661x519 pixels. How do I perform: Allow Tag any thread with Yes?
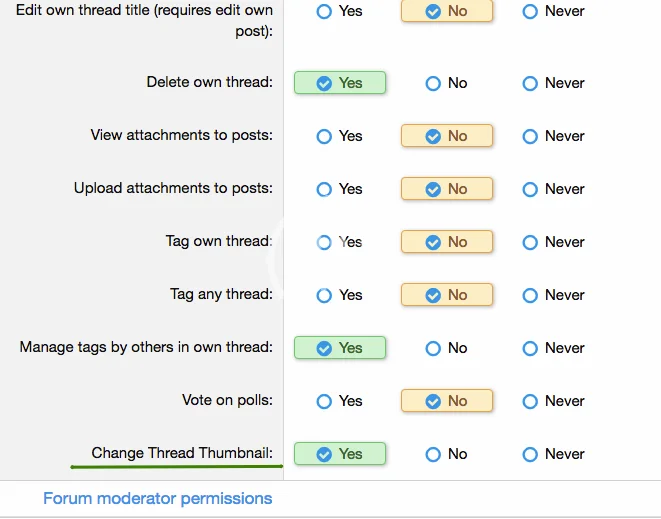pos(324,295)
